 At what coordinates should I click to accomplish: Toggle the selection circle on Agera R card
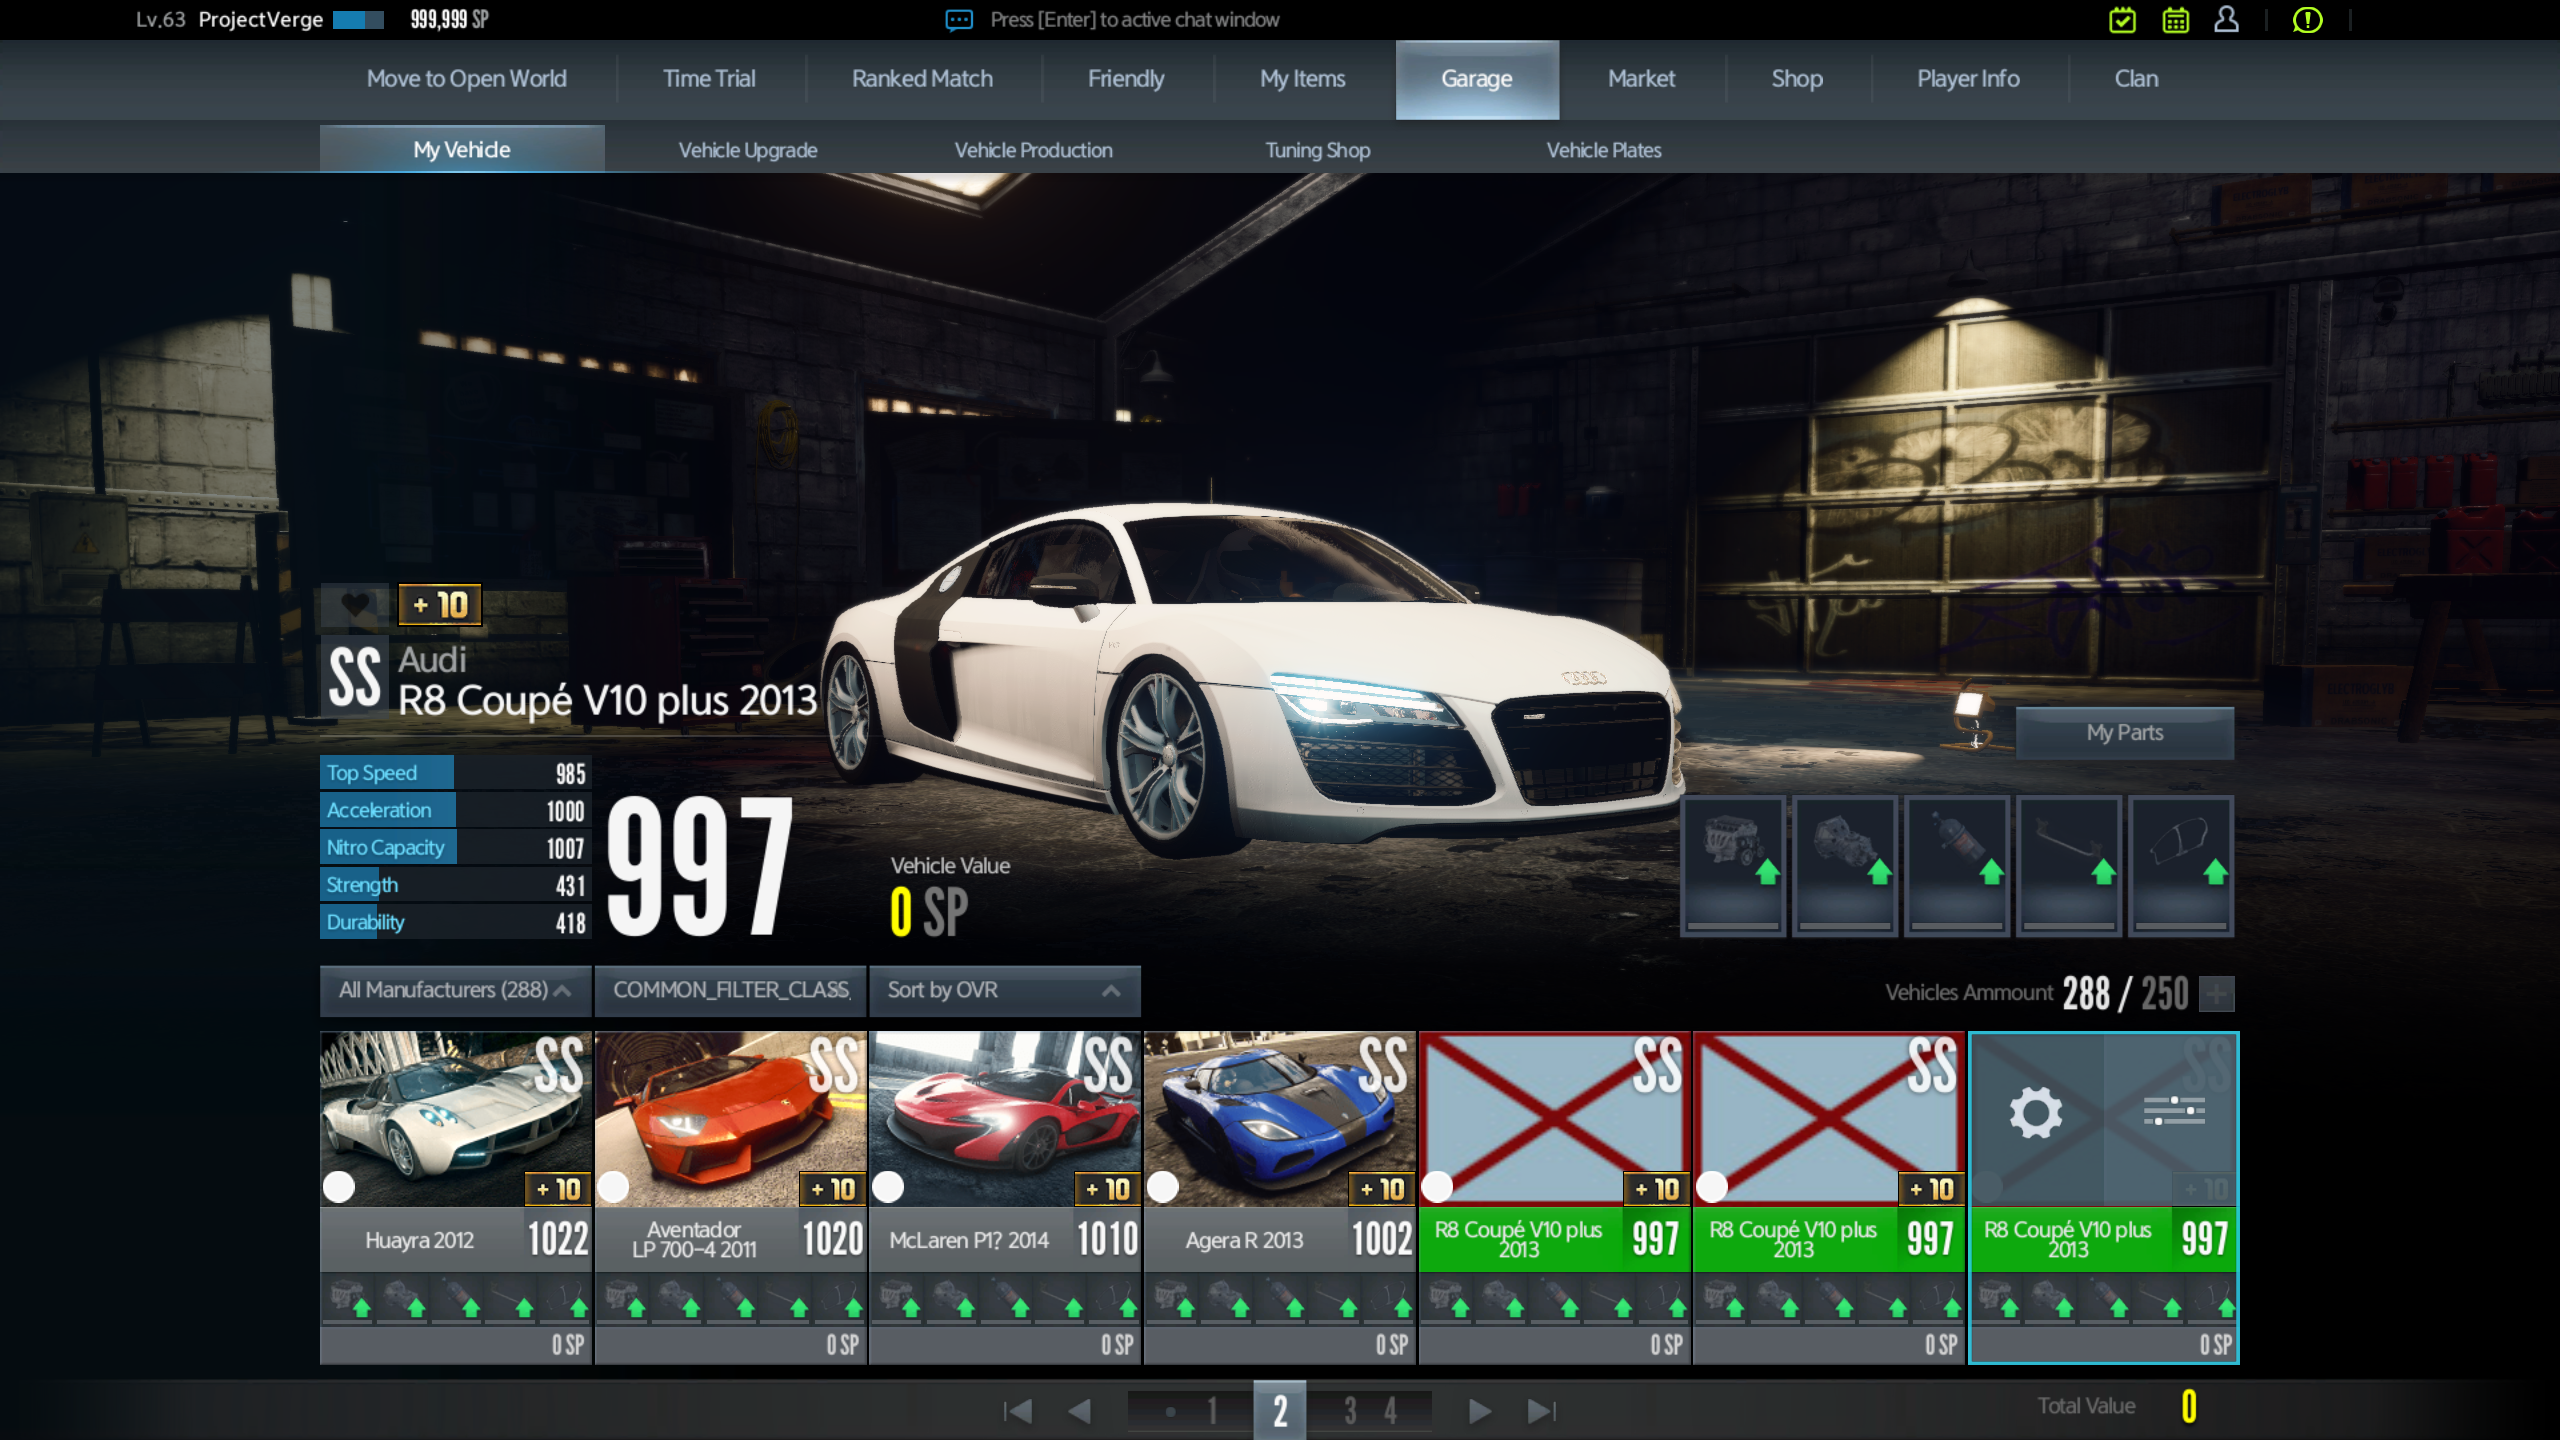tap(1162, 1187)
